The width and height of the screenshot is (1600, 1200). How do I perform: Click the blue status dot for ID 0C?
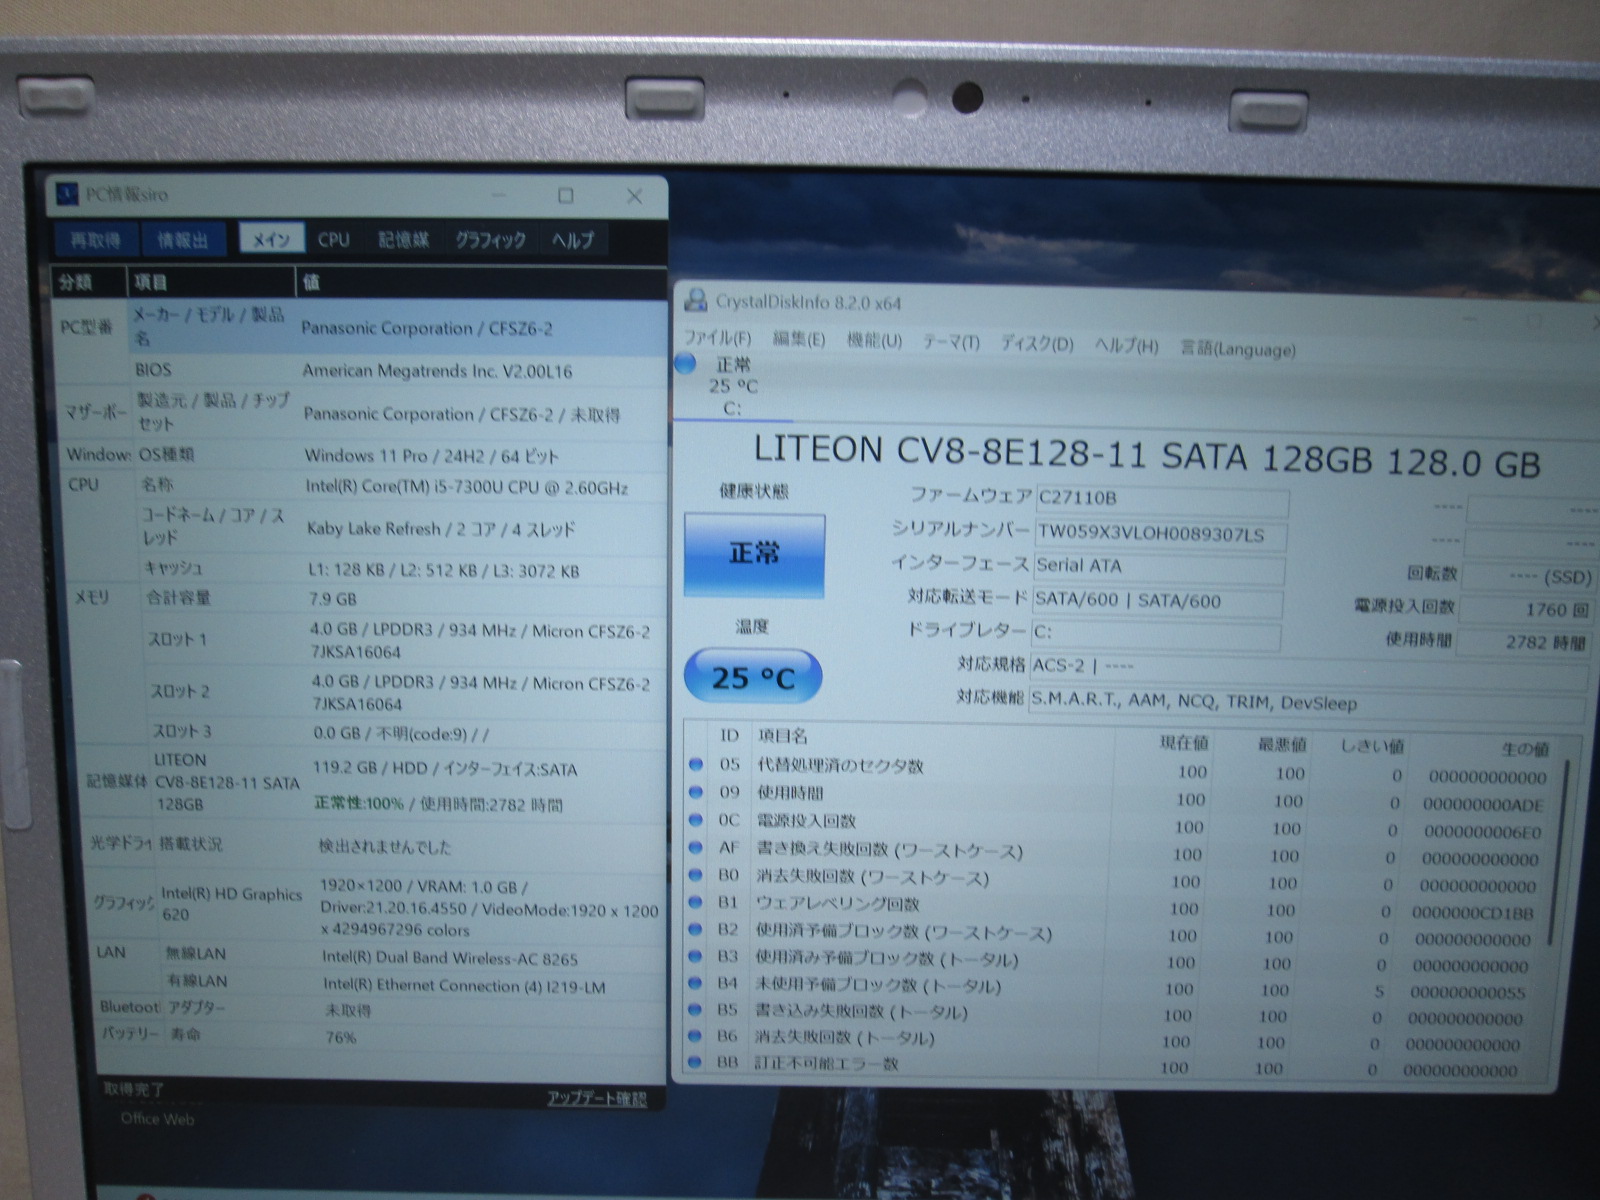[x=696, y=820]
